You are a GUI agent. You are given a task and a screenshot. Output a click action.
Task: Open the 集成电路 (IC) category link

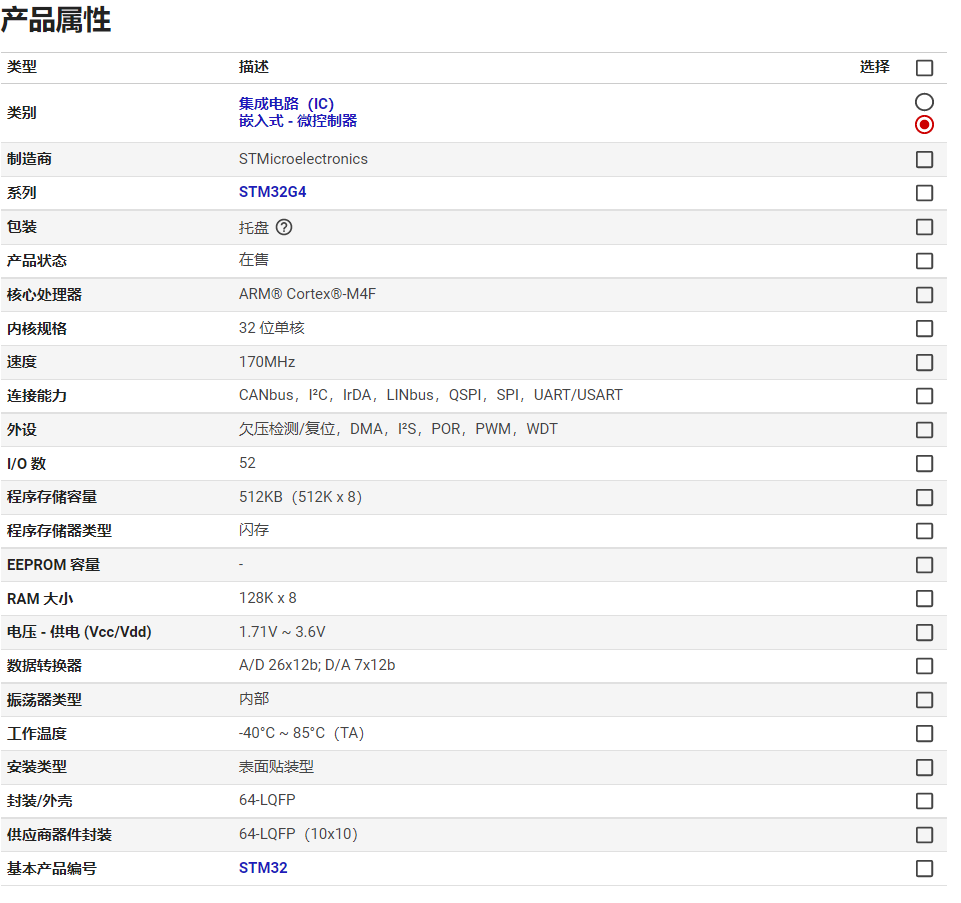(x=286, y=104)
